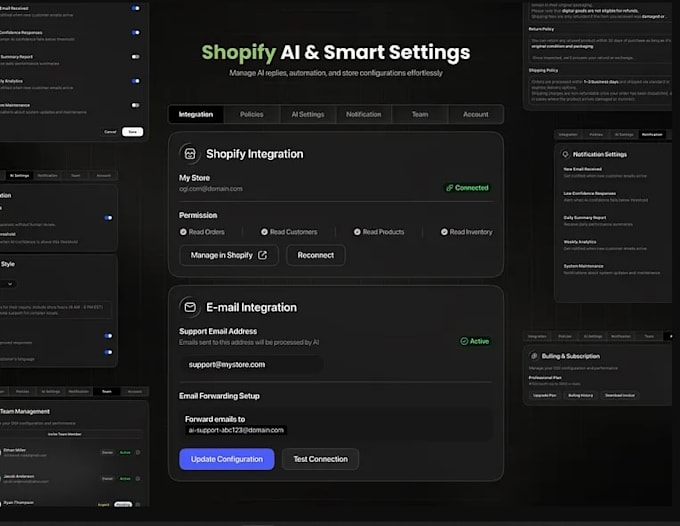This screenshot has height=526, width=680.
Task: Click the support@mystore.com email field
Action: [251, 365]
